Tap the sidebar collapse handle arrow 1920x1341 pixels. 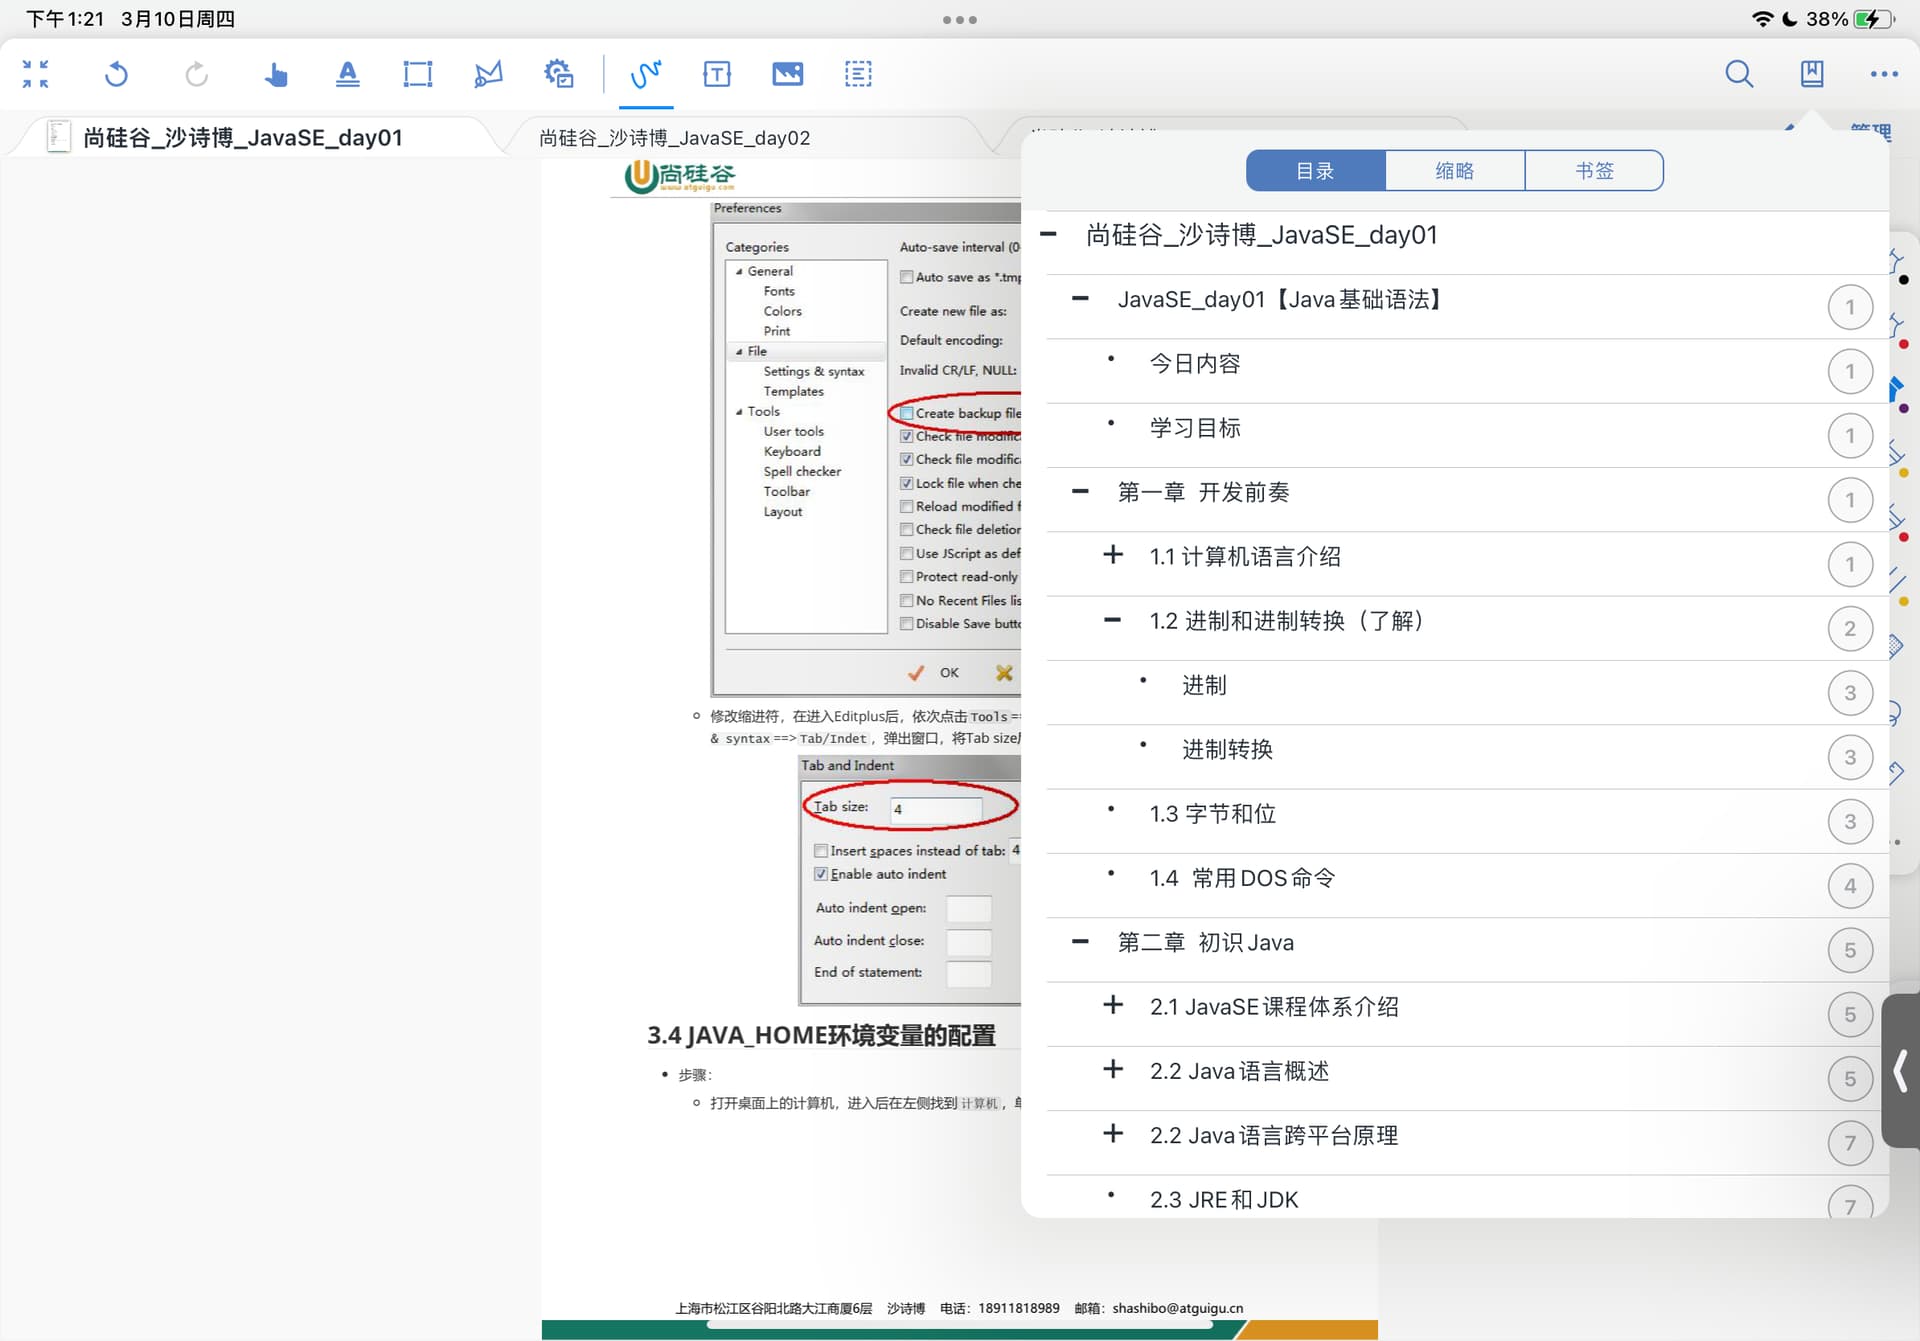1900,1071
